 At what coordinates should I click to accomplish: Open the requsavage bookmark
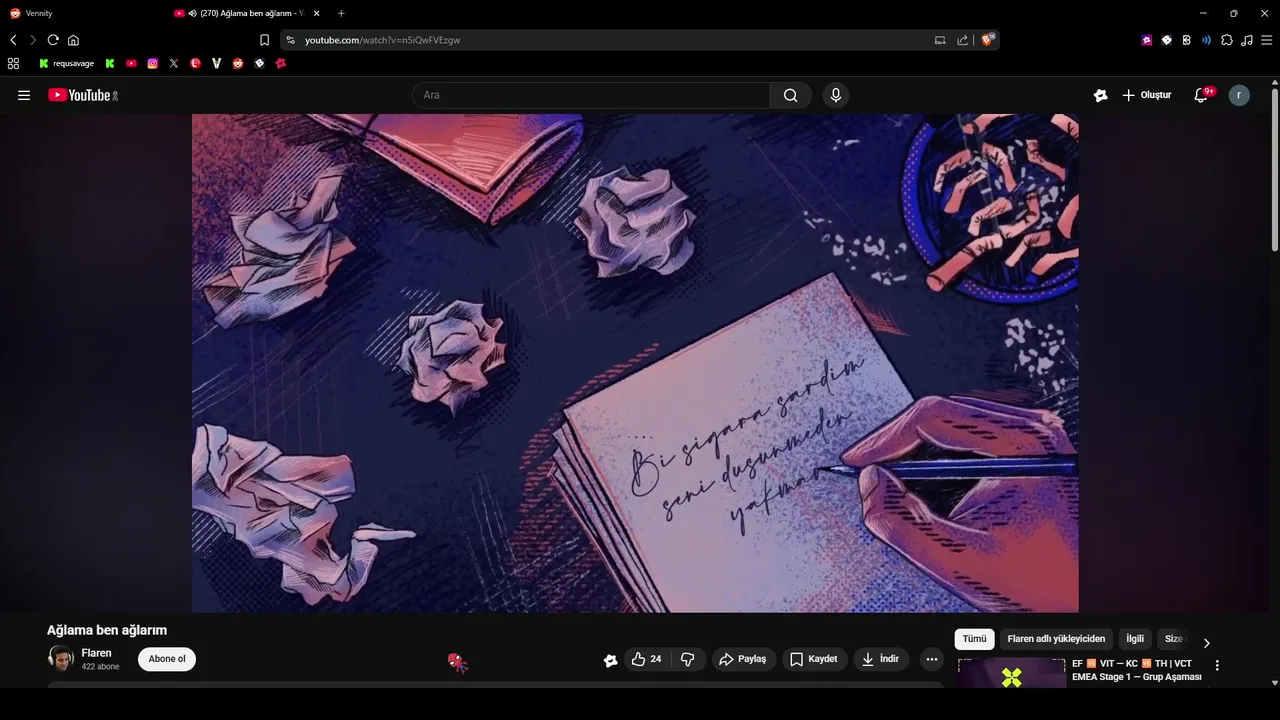67,63
